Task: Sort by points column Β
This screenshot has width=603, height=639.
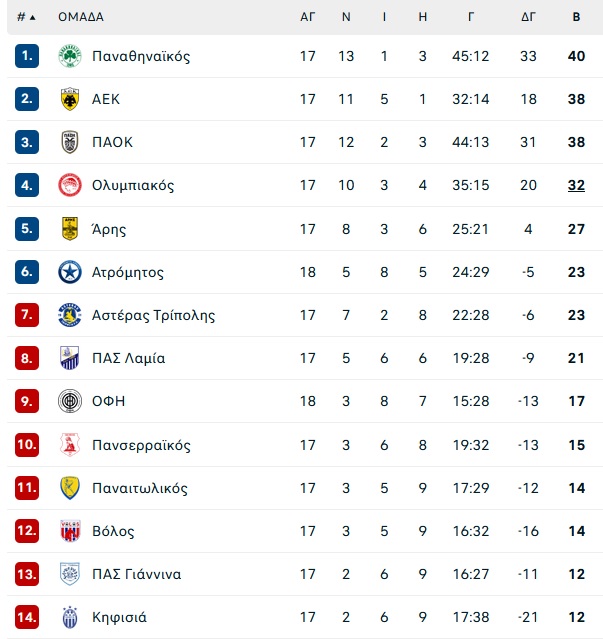Action: click(x=576, y=17)
